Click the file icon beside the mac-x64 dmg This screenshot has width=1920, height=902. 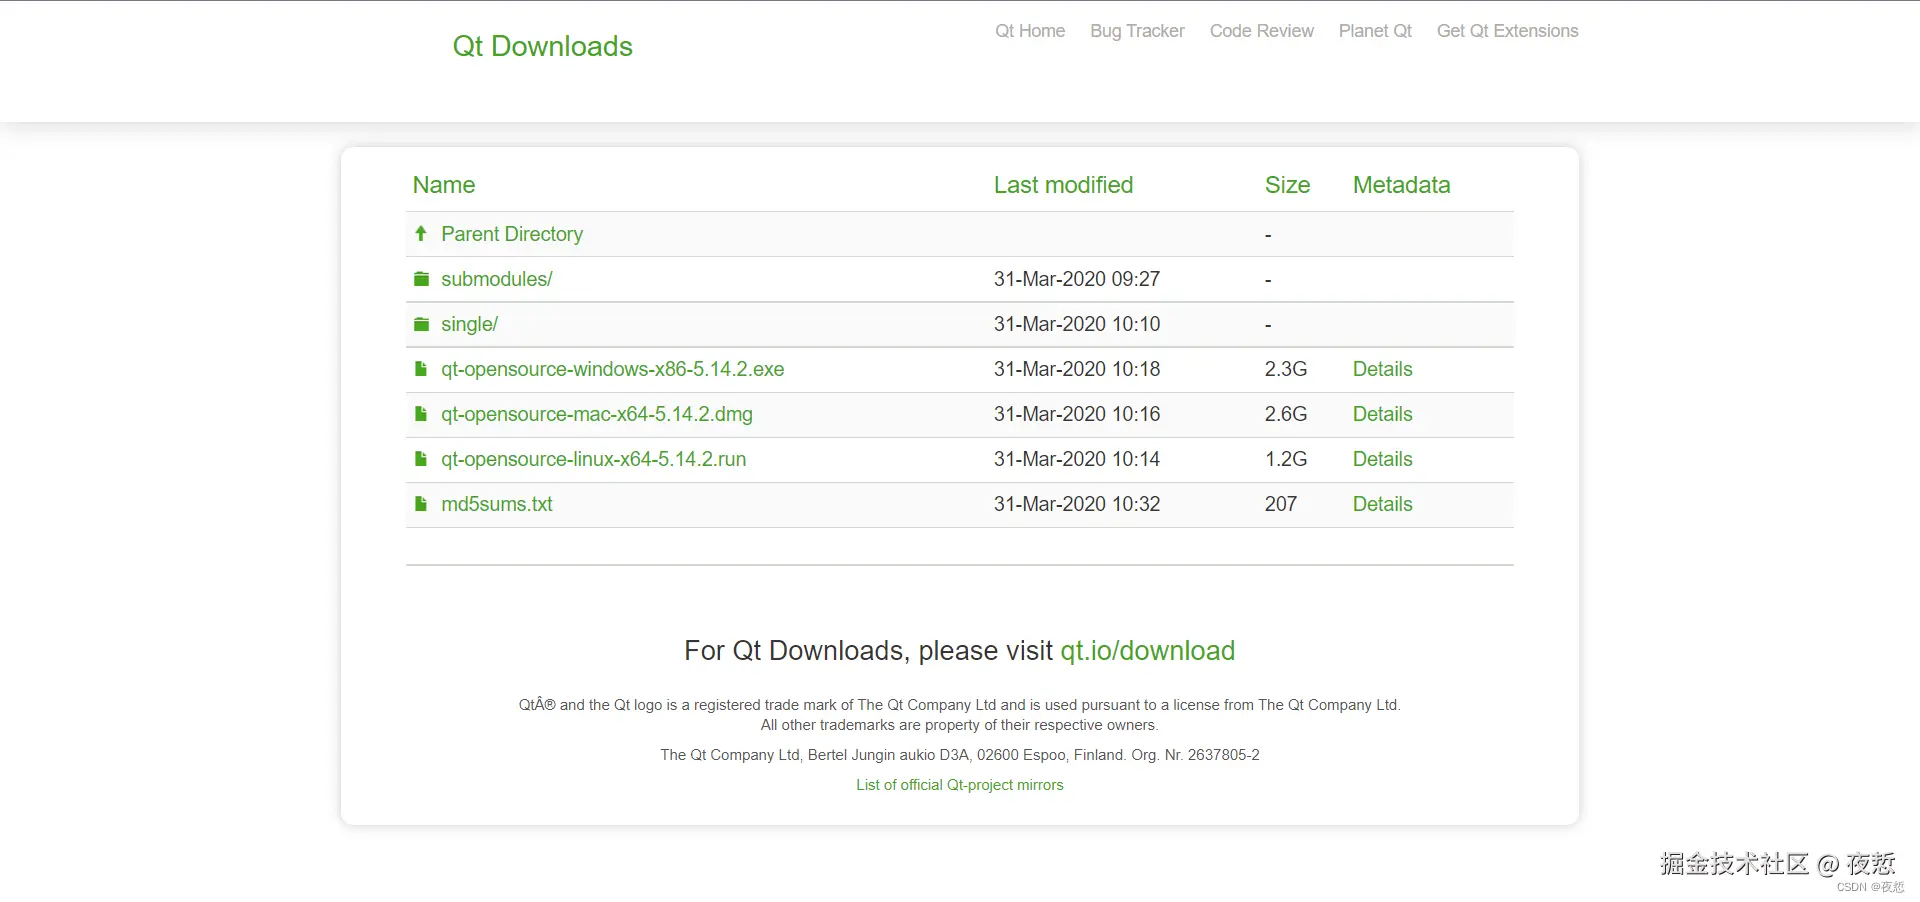tap(421, 414)
